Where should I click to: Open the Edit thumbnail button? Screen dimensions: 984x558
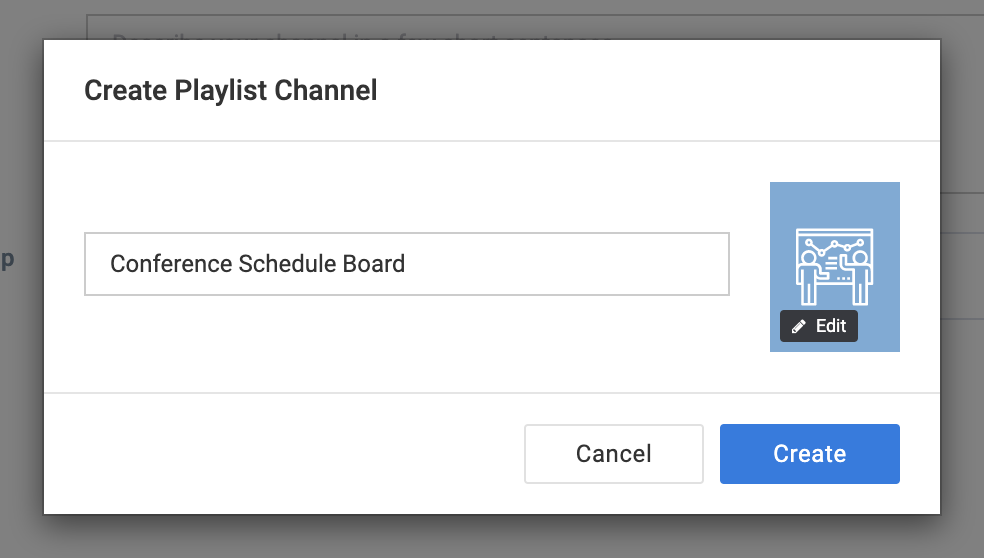pyautogui.click(x=819, y=326)
